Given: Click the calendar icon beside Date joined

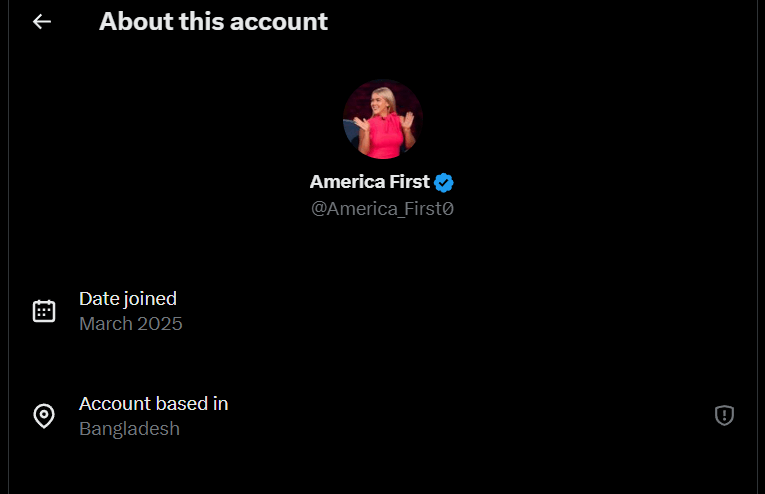Looking at the screenshot, I should [x=44, y=310].
